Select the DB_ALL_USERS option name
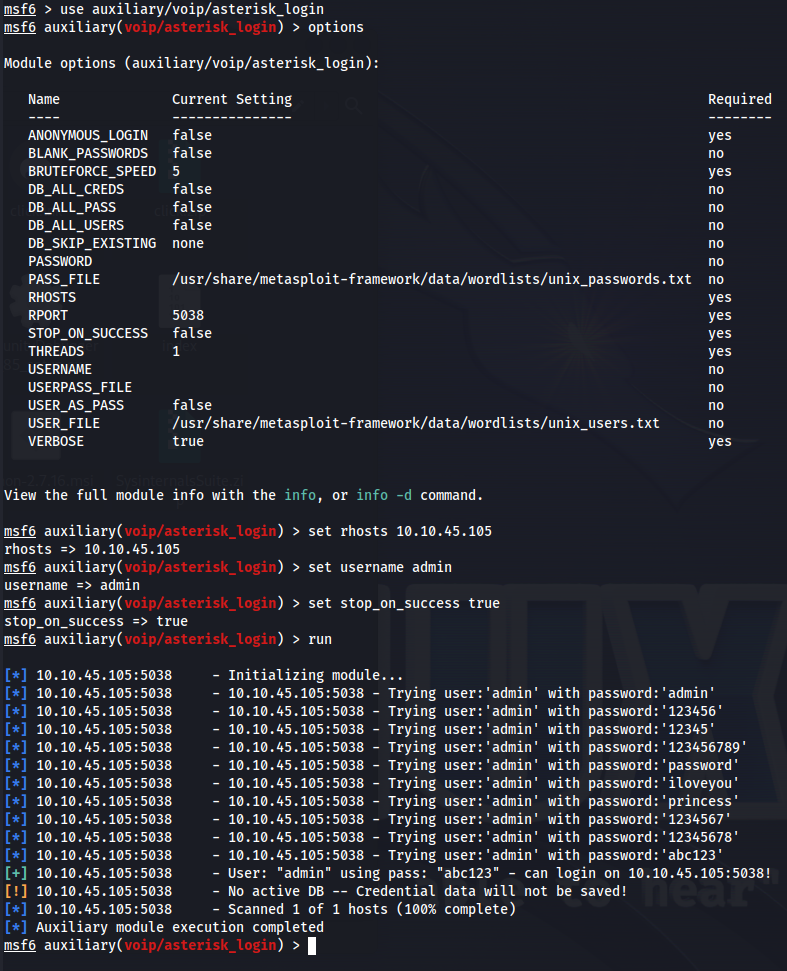 76,225
